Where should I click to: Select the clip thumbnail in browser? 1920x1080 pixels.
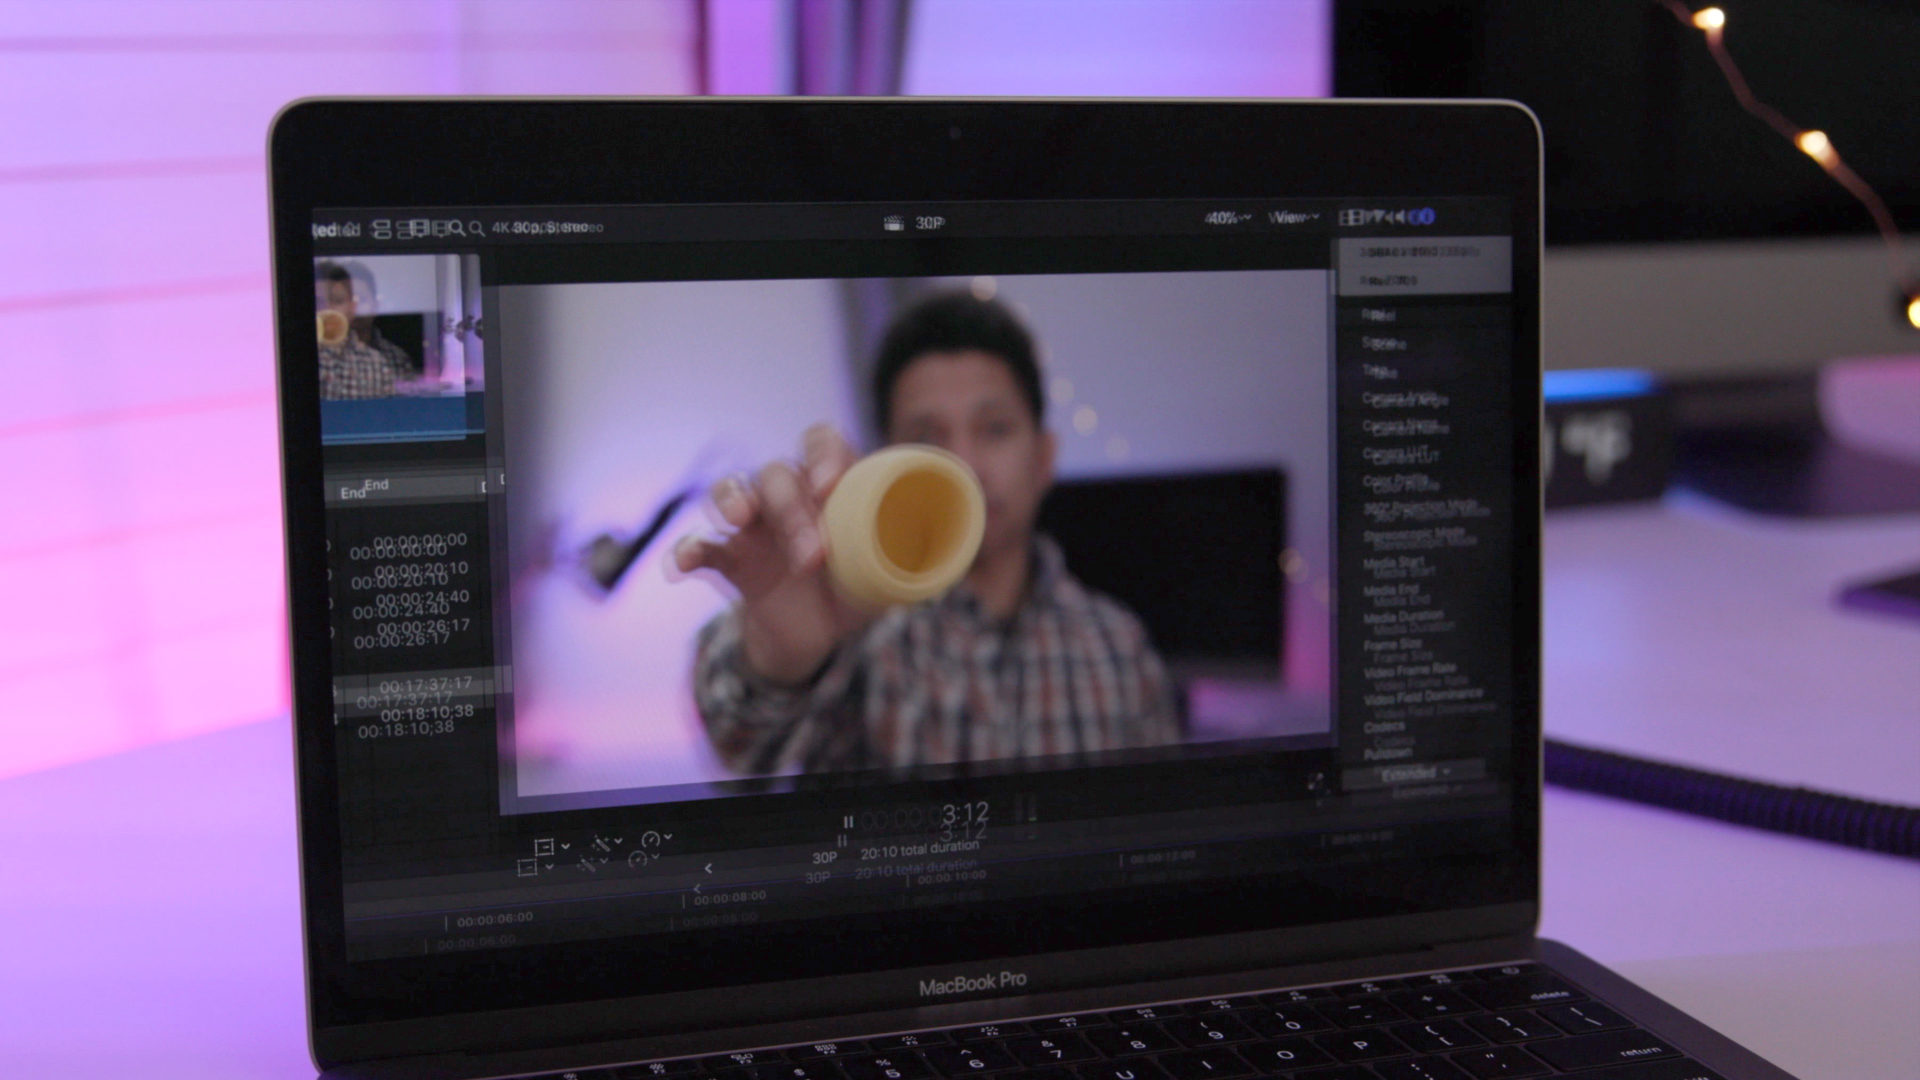(400, 330)
